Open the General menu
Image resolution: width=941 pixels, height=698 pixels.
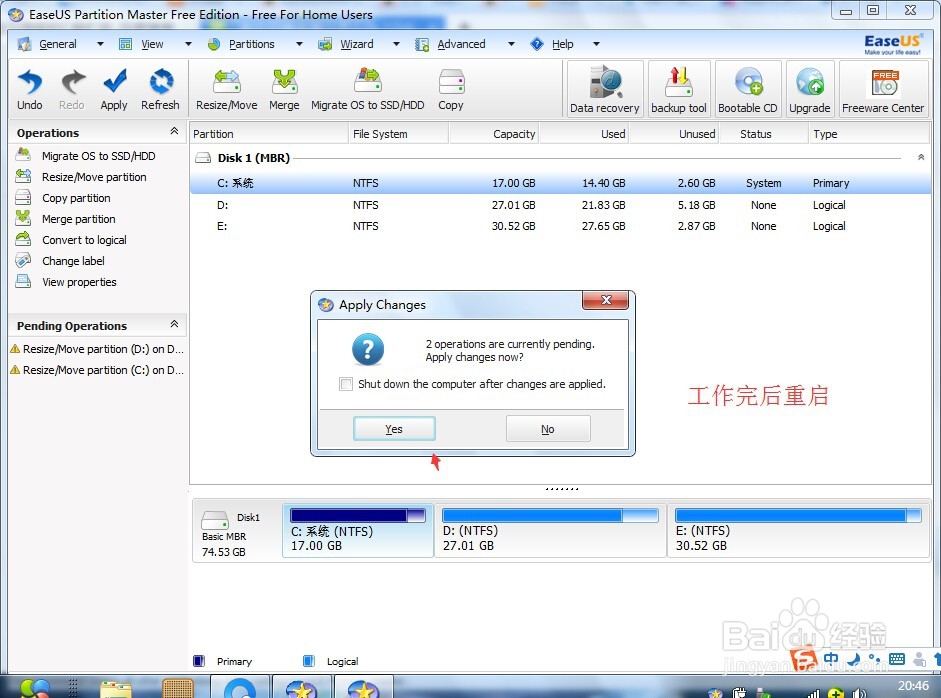(58, 44)
